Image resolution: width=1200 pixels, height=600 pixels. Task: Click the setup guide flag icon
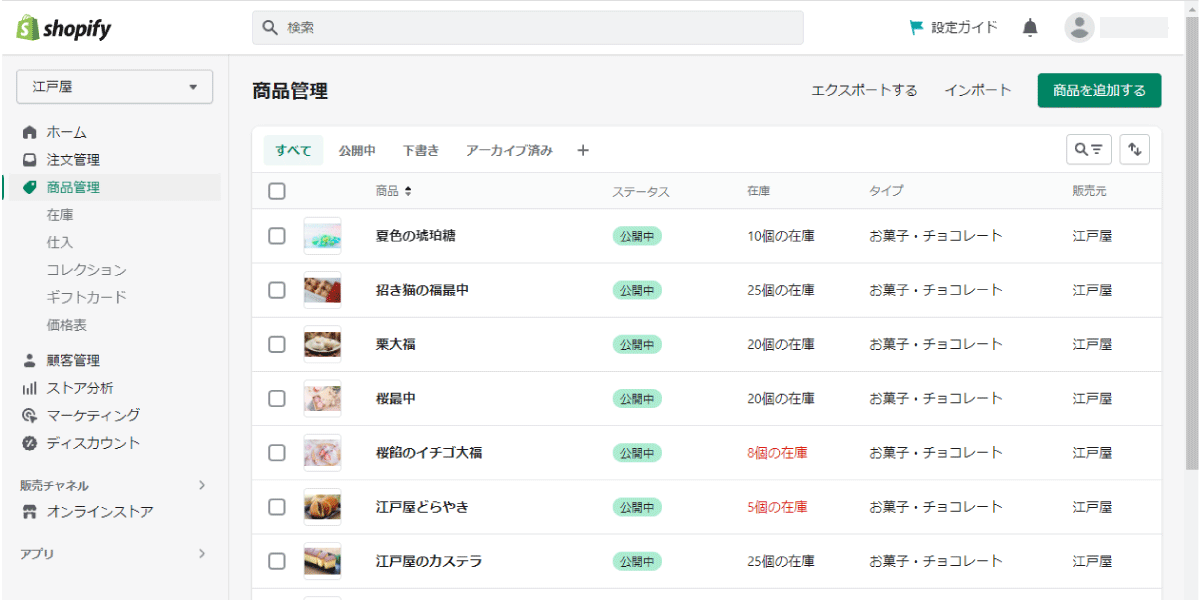click(916, 28)
